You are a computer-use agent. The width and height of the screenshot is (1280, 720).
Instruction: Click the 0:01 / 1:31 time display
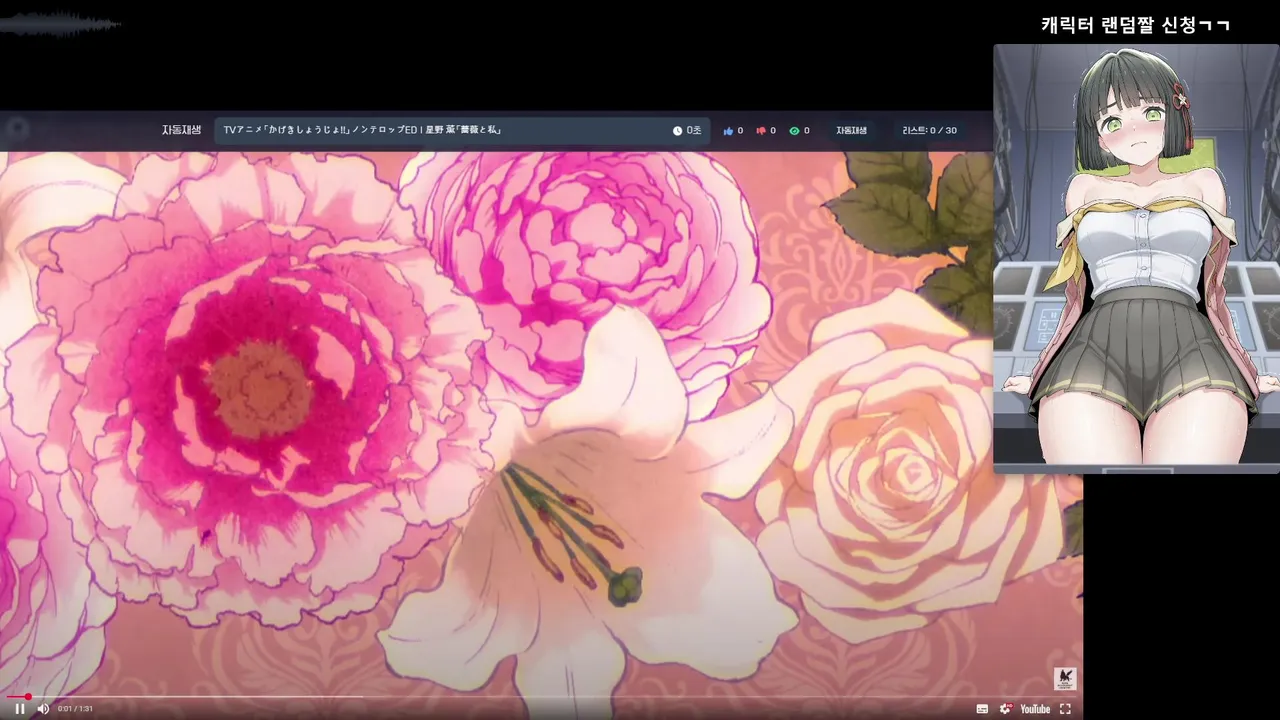click(75, 709)
